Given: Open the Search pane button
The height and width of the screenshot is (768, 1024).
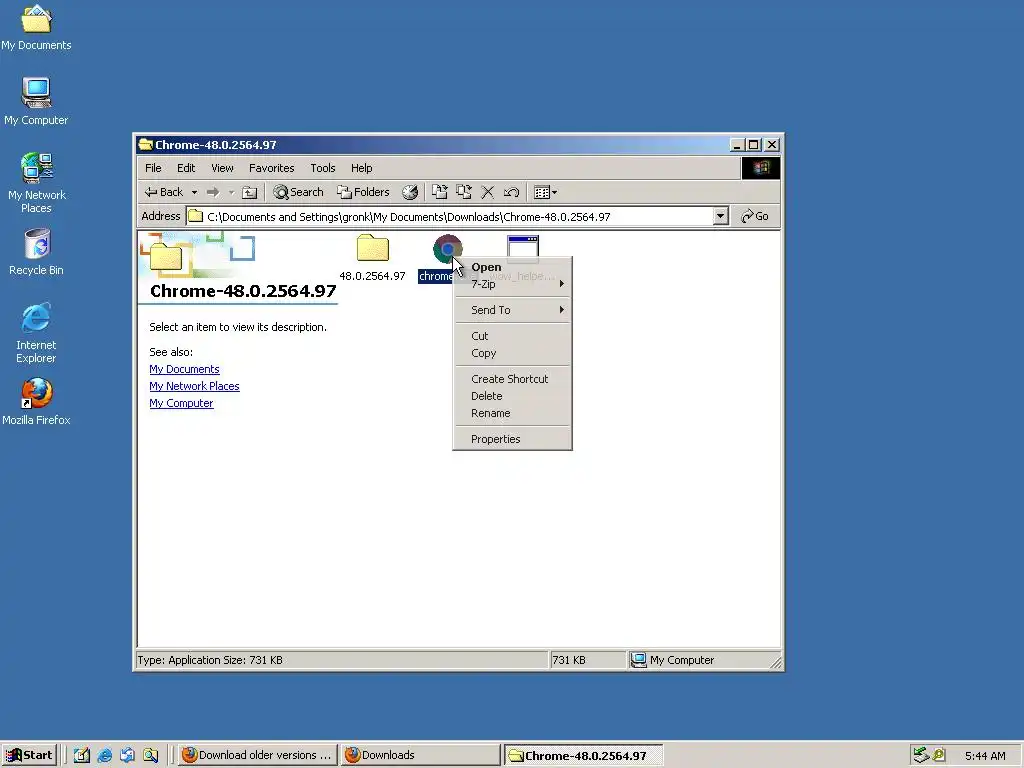Looking at the screenshot, I should tap(298, 192).
